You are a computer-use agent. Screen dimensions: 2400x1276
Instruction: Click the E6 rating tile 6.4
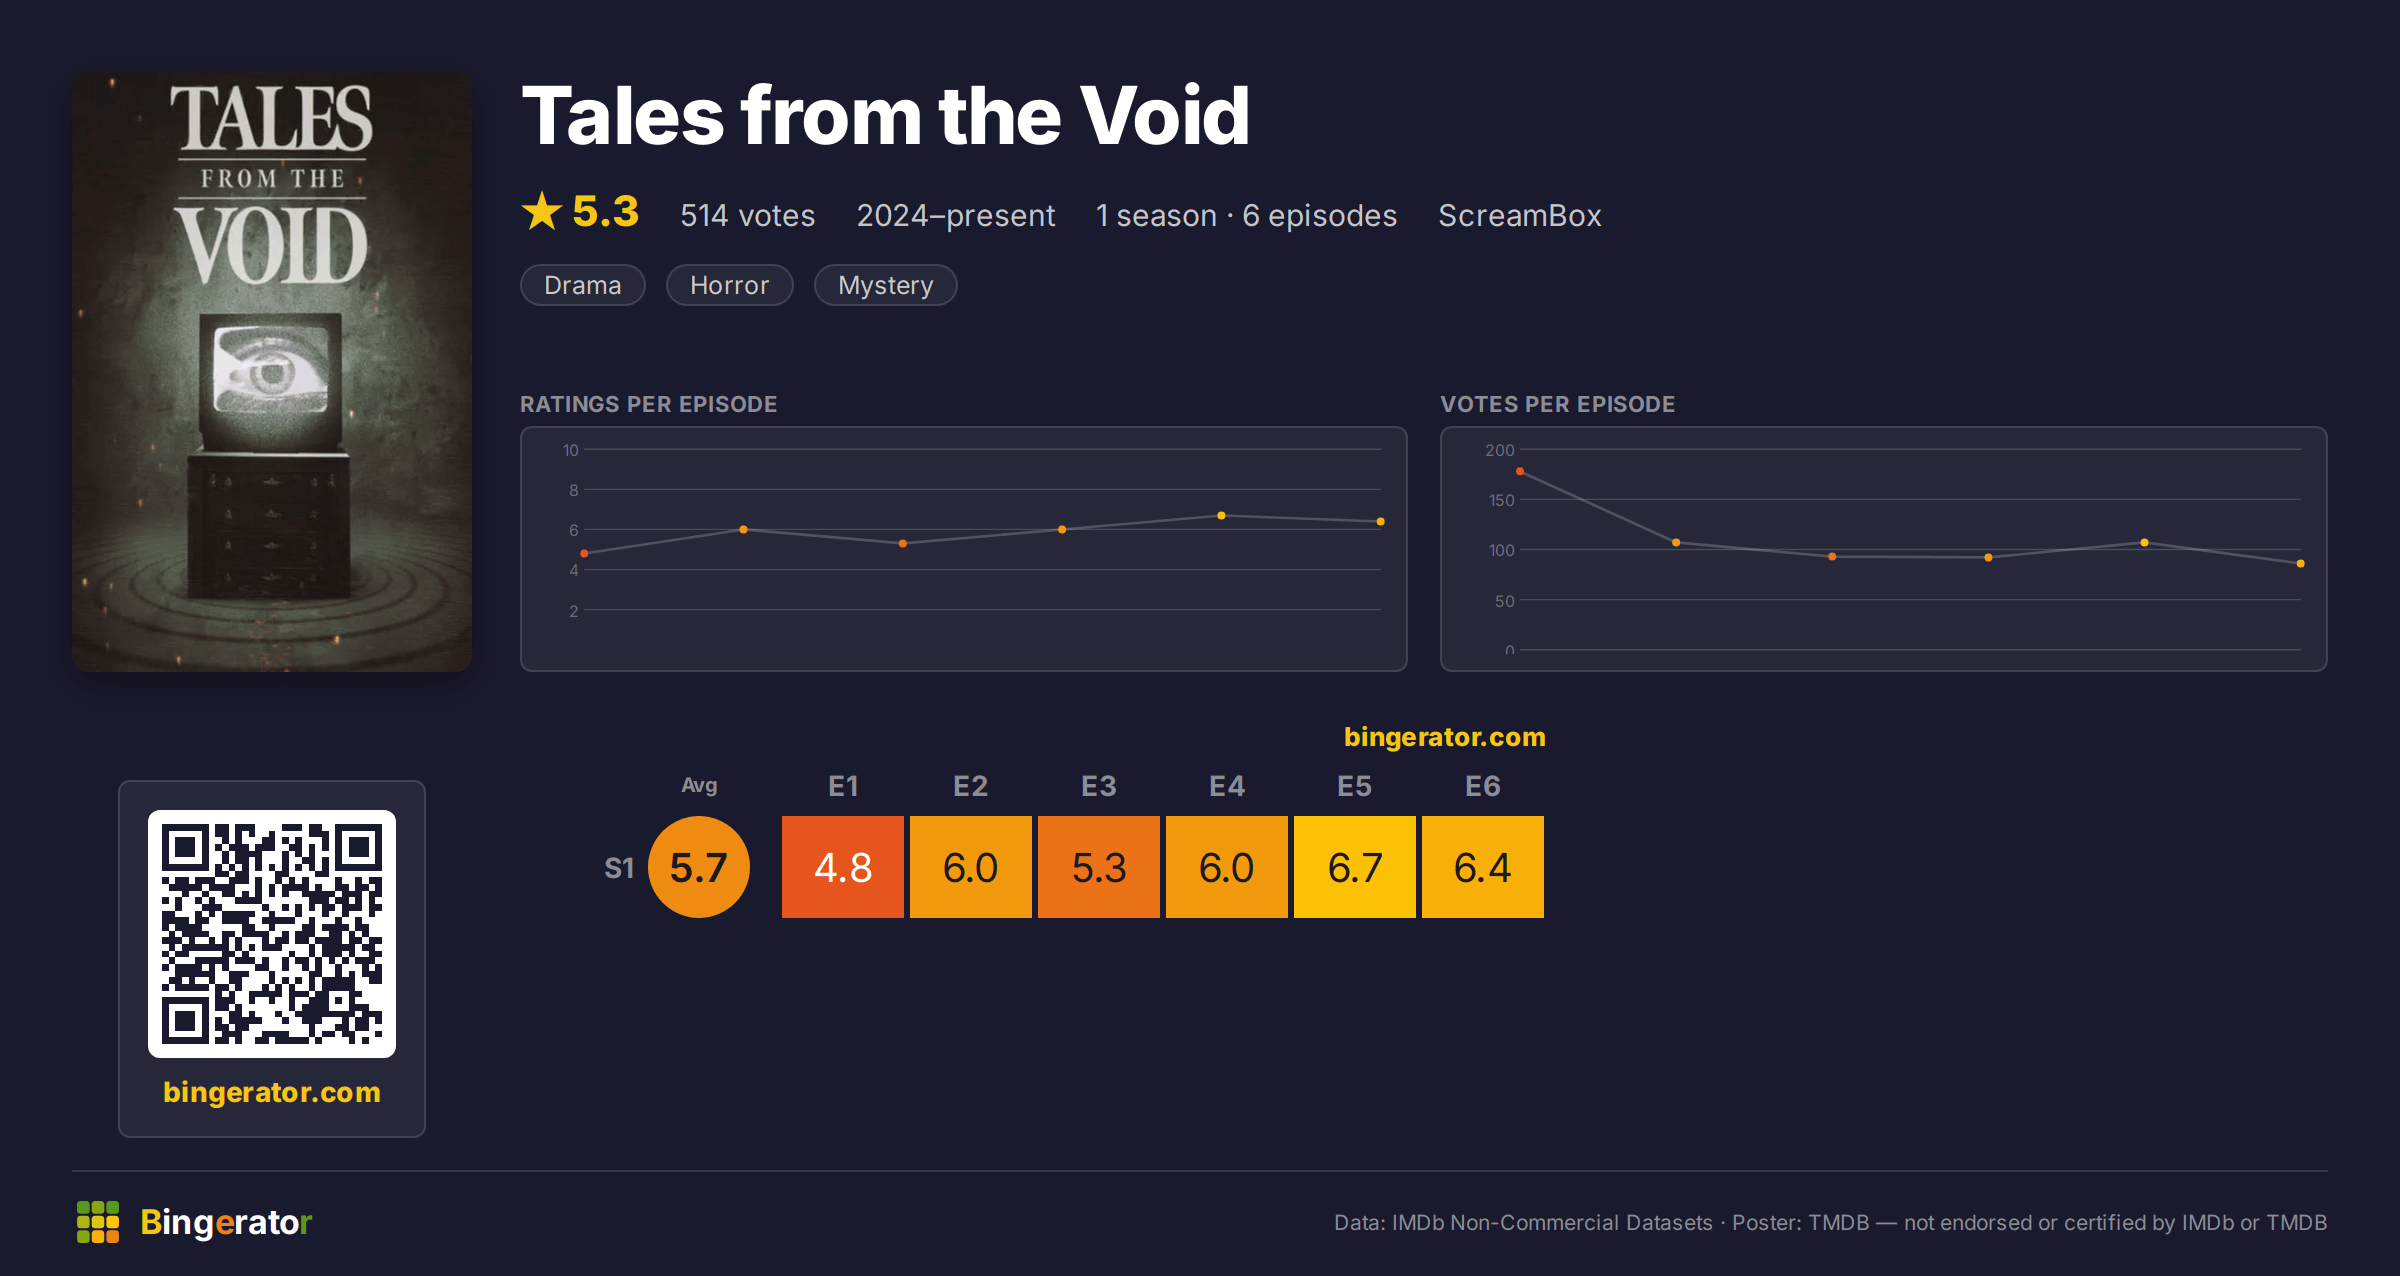1483,867
